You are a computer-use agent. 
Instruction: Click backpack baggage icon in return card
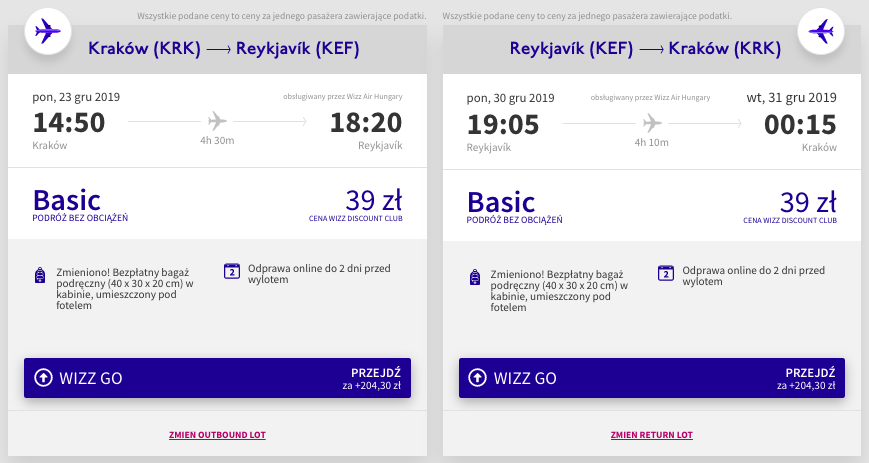click(x=475, y=277)
